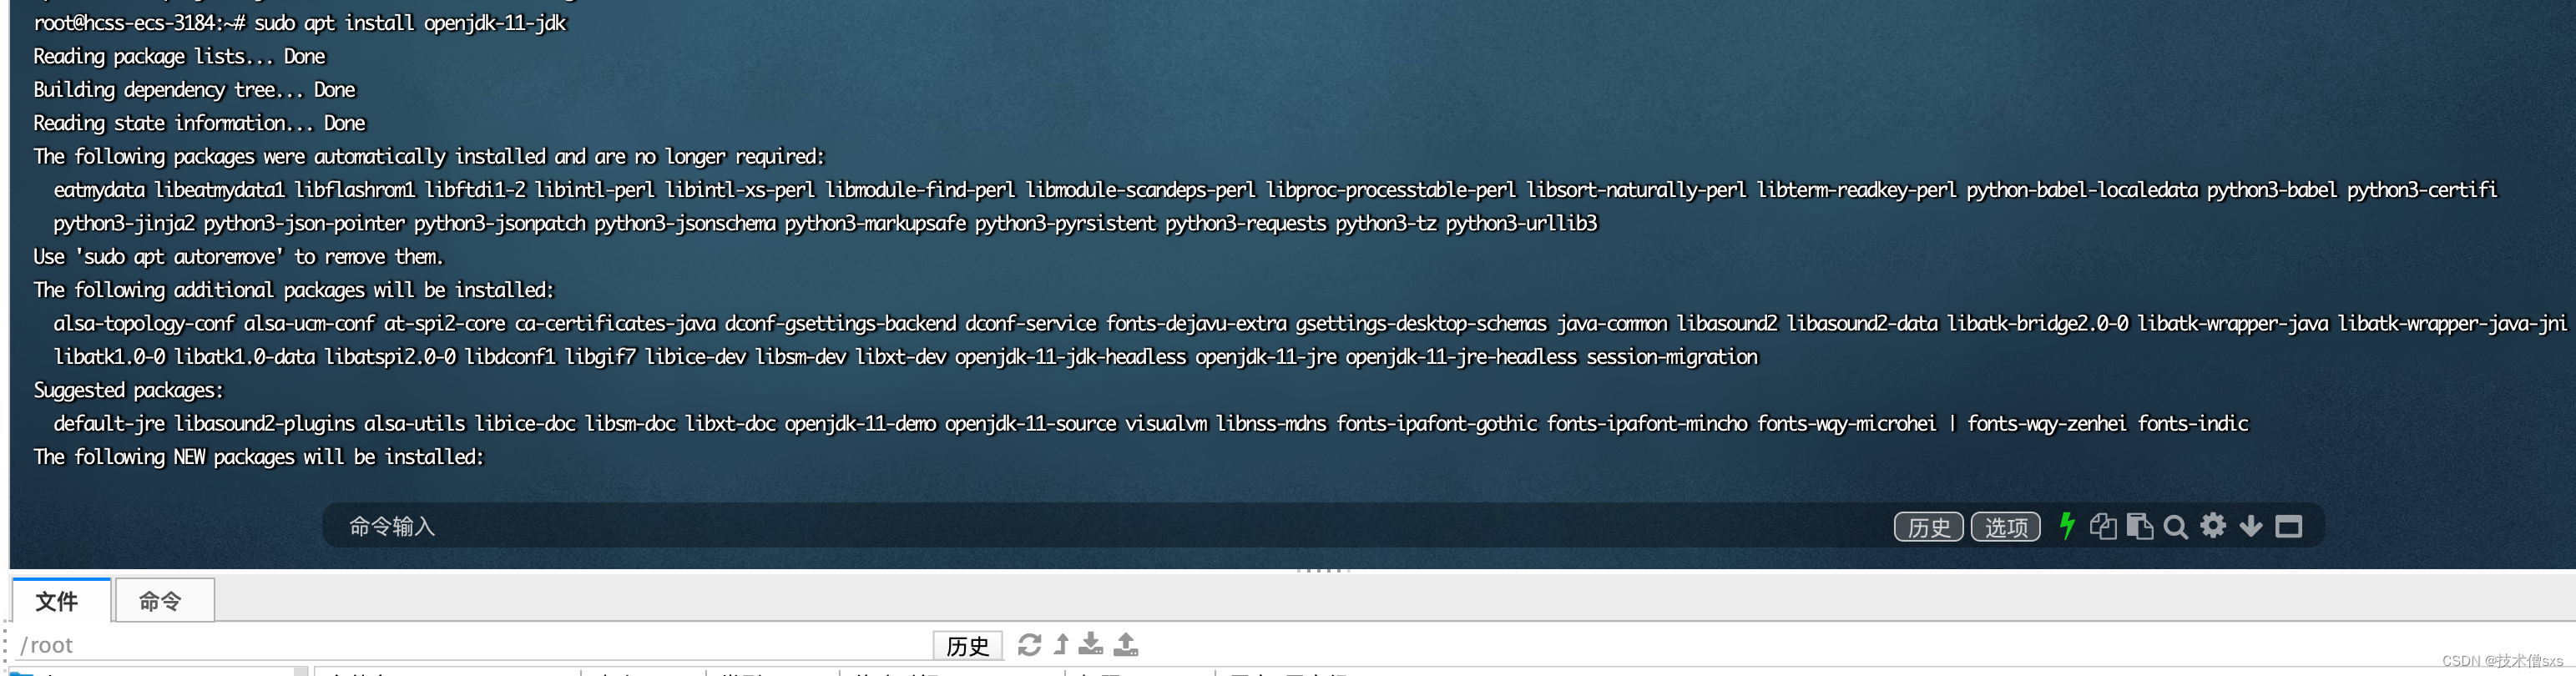Click the line 'Reading state information... Done'
This screenshot has height=676, width=2576.
(x=199, y=123)
